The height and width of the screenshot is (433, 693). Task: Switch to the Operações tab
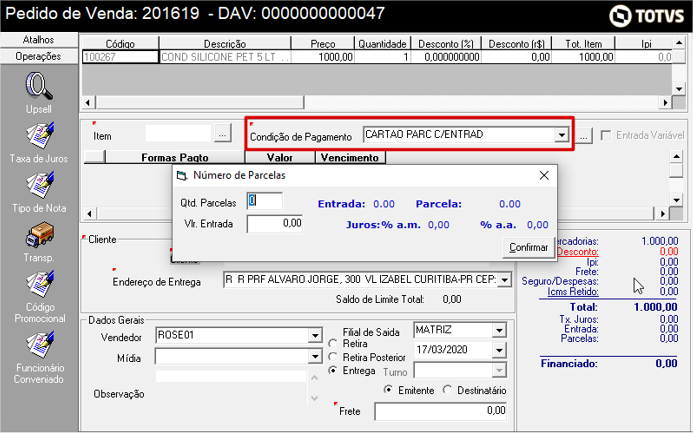coord(39,56)
